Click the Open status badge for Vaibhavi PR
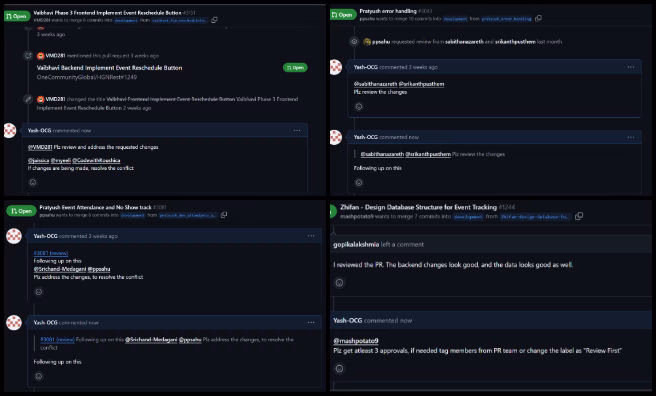This screenshot has width=656, height=396. [17, 16]
